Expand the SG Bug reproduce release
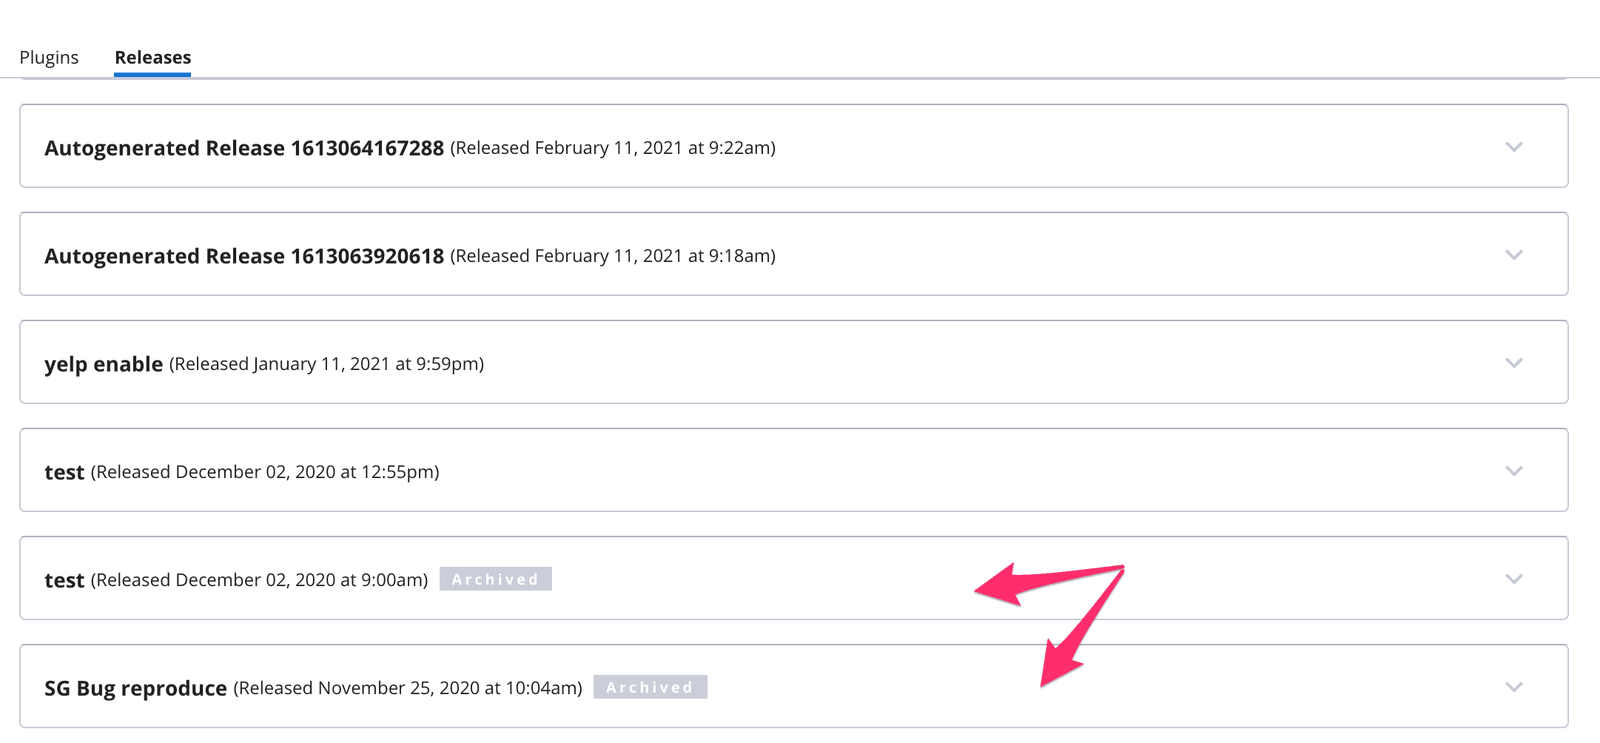 click(1513, 687)
